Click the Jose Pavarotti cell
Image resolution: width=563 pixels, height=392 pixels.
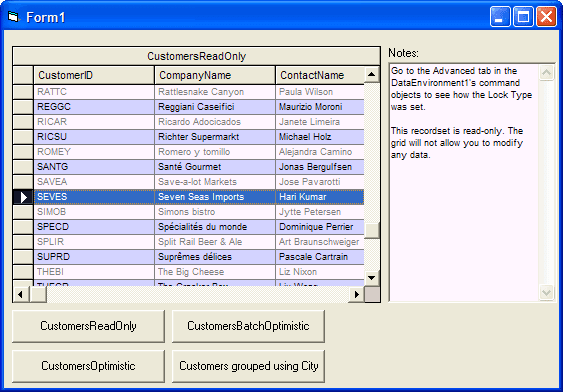(x=320, y=182)
